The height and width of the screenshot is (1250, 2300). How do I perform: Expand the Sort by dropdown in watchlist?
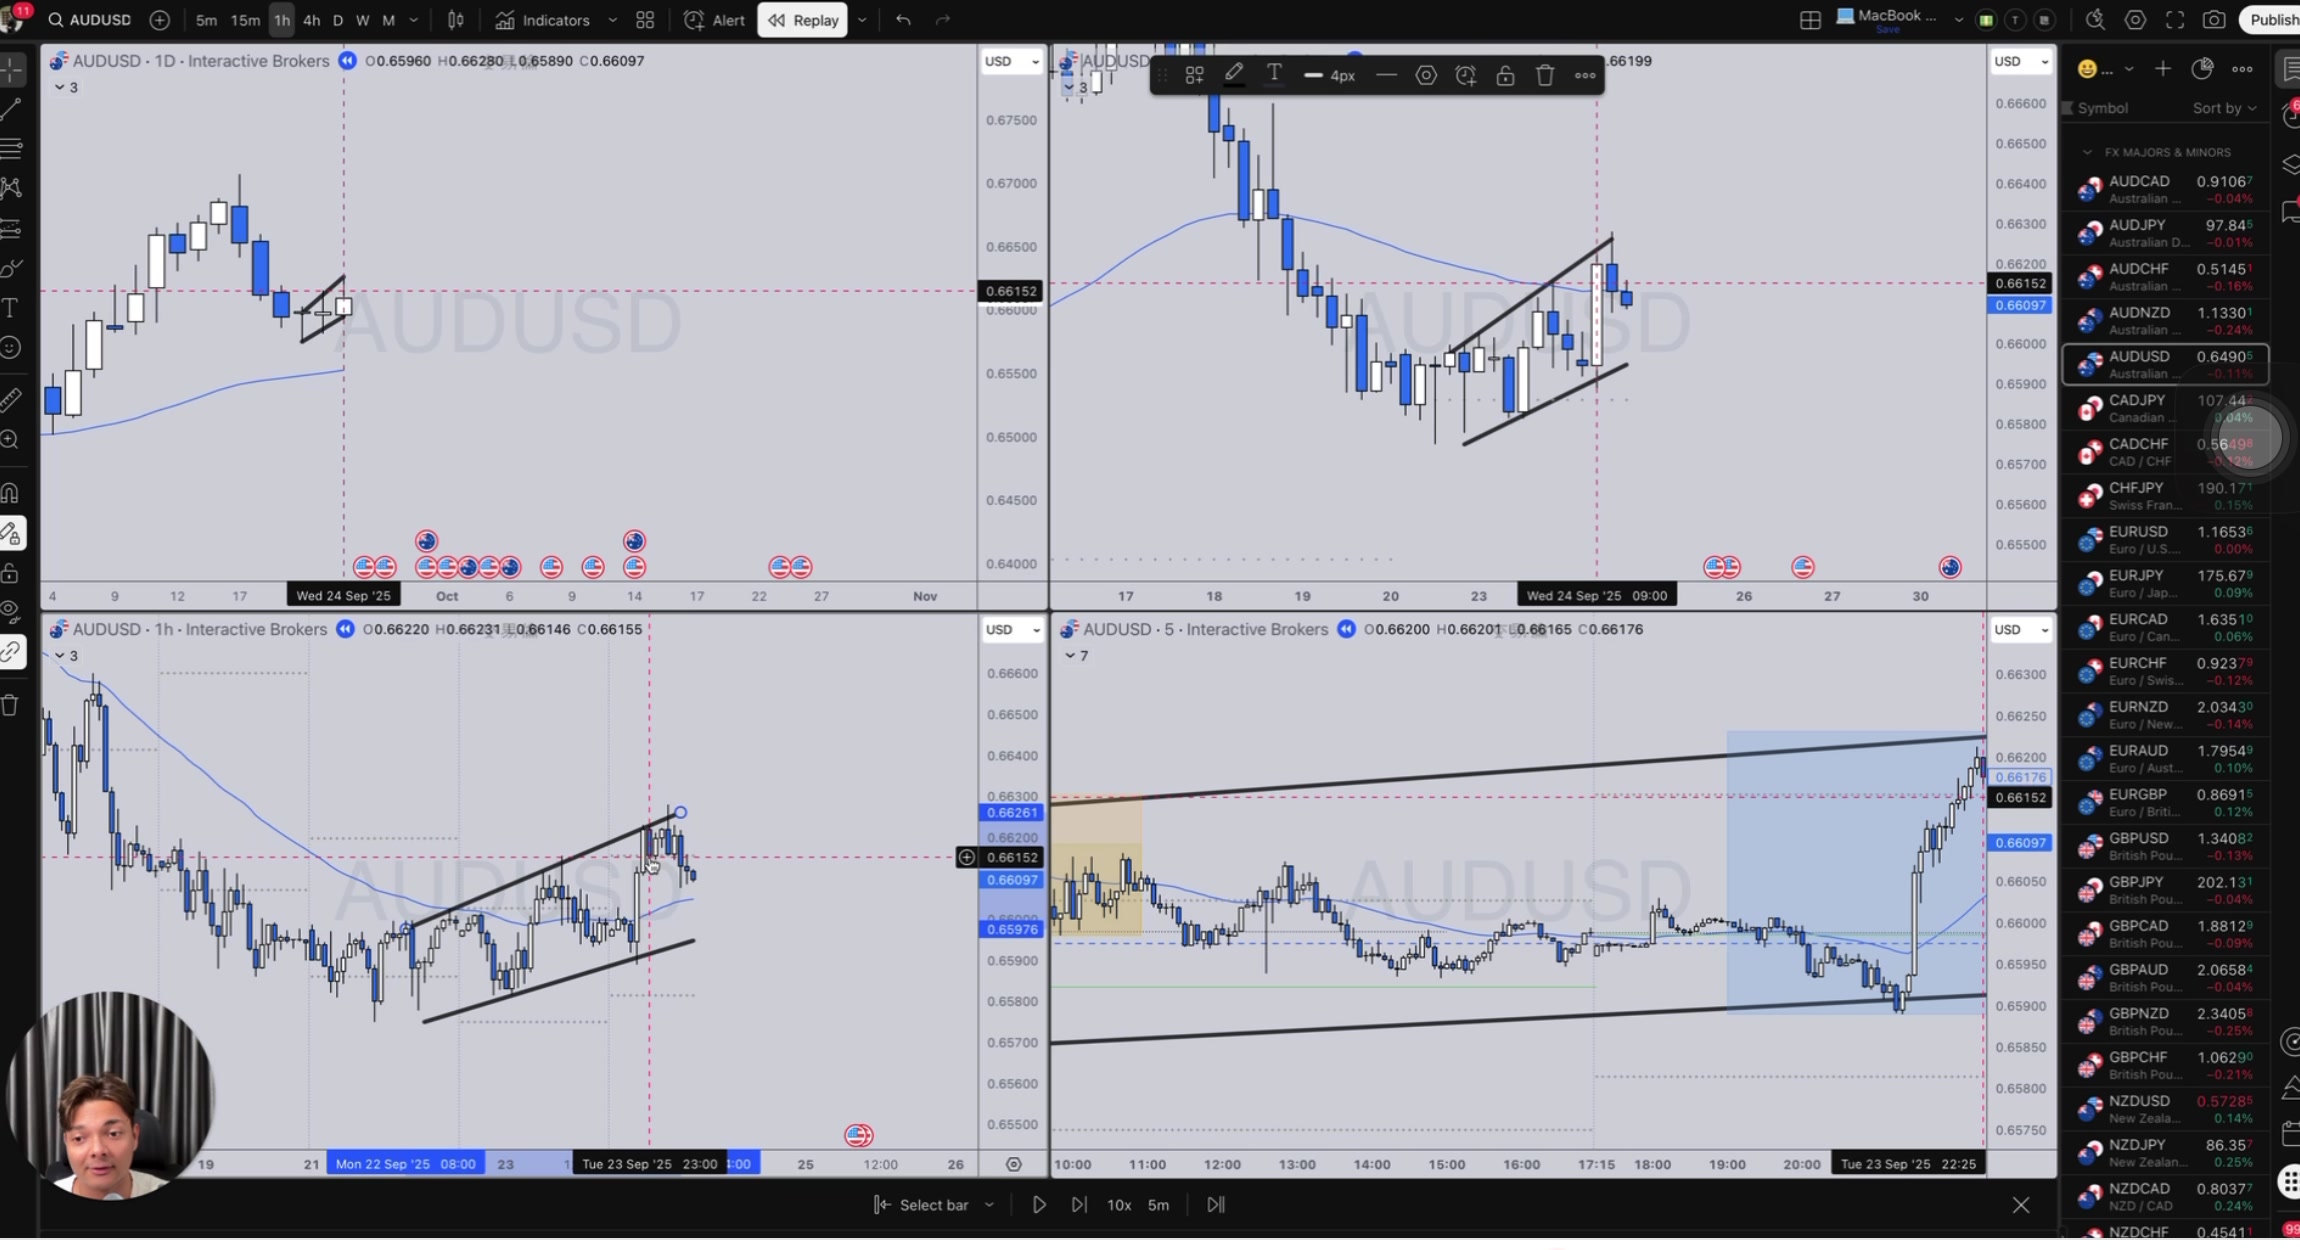point(2223,108)
